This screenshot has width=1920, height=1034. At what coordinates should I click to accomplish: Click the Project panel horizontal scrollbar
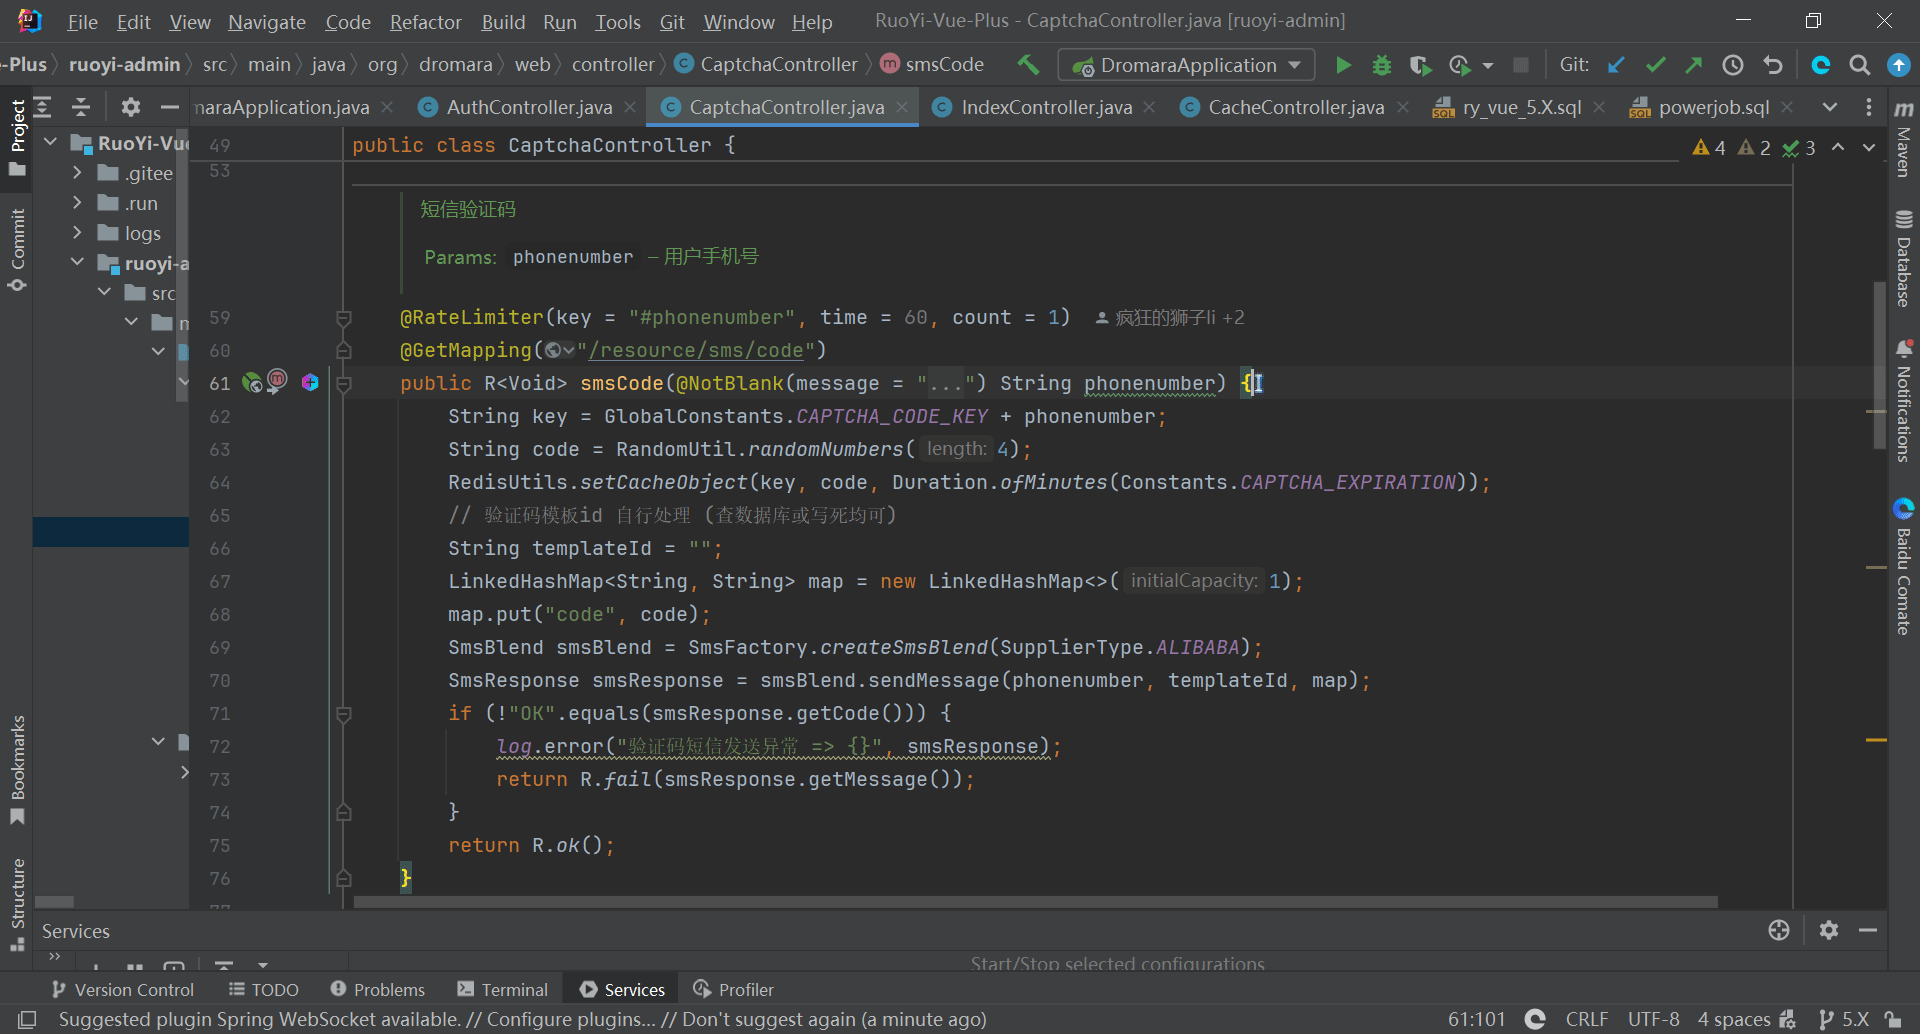click(54, 902)
